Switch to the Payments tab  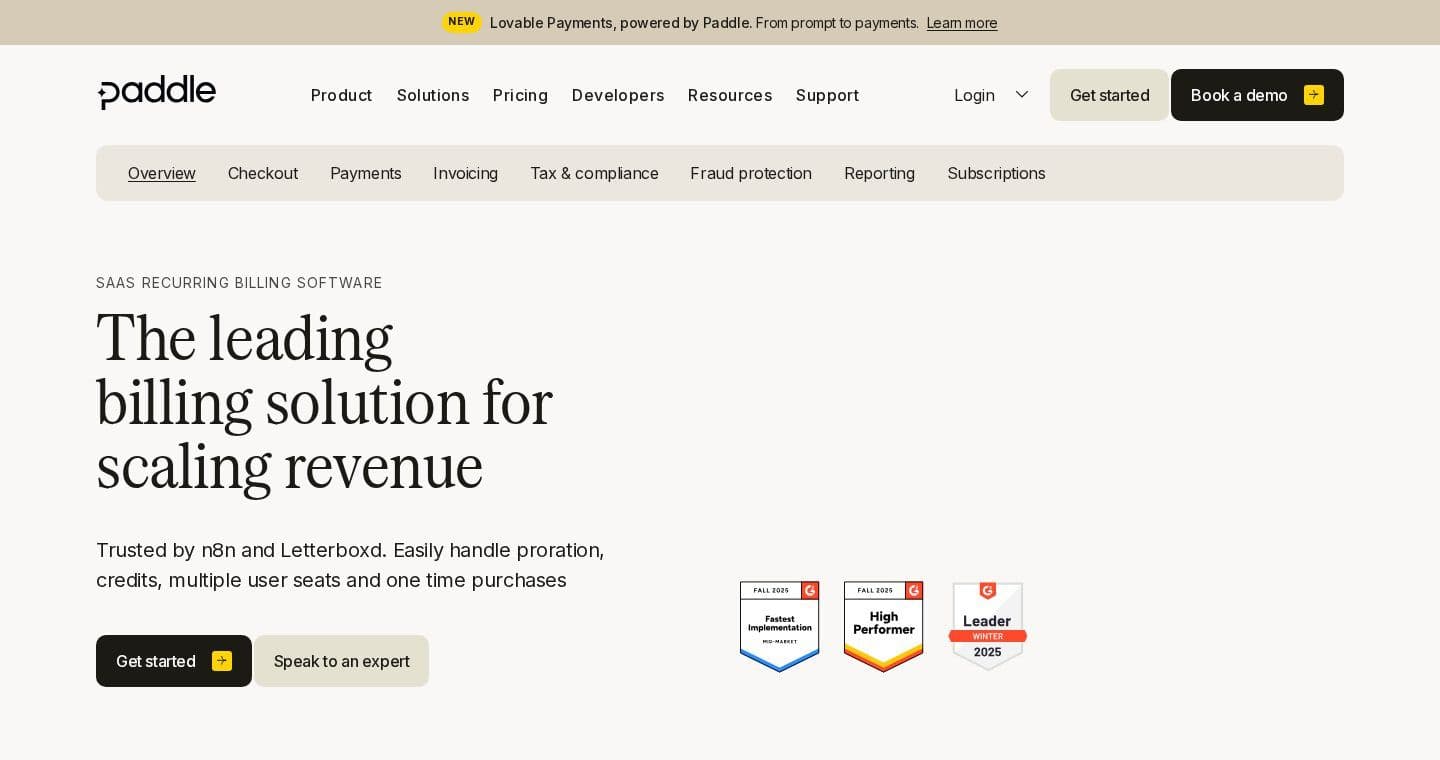click(x=366, y=173)
